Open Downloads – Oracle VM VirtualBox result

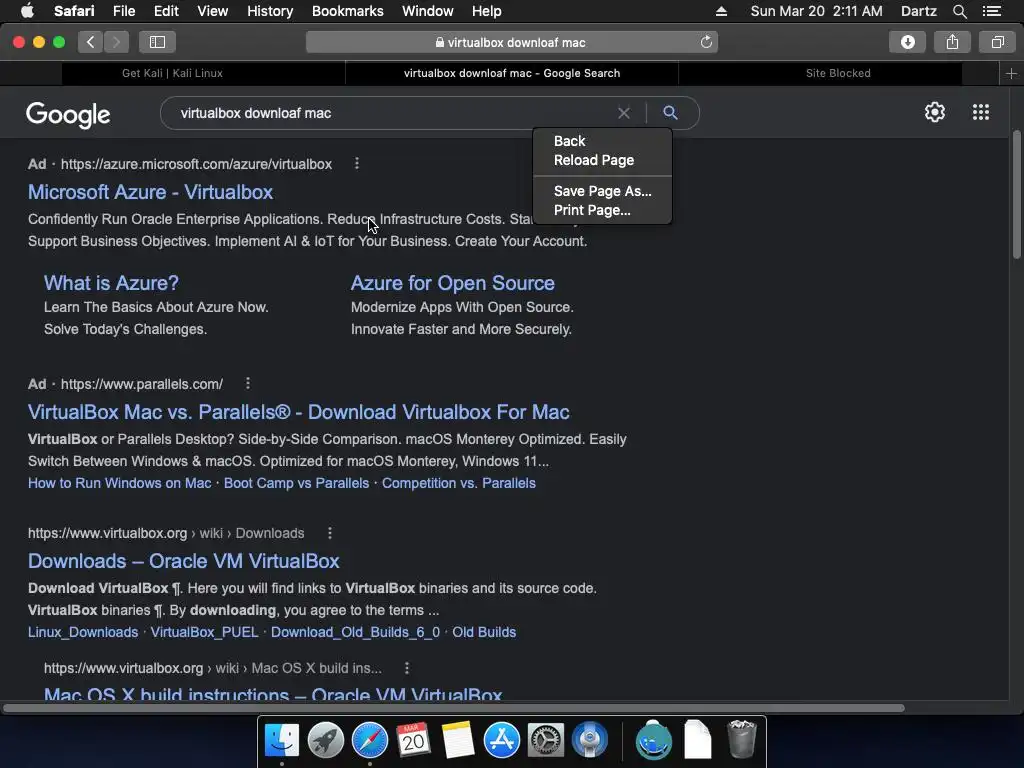click(x=184, y=561)
